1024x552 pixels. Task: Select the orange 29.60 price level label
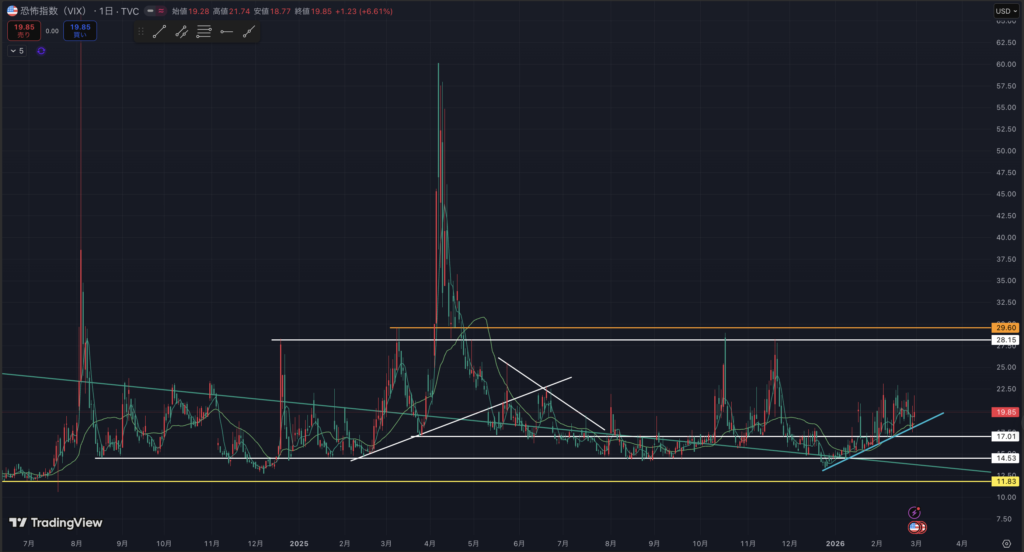(1005, 328)
